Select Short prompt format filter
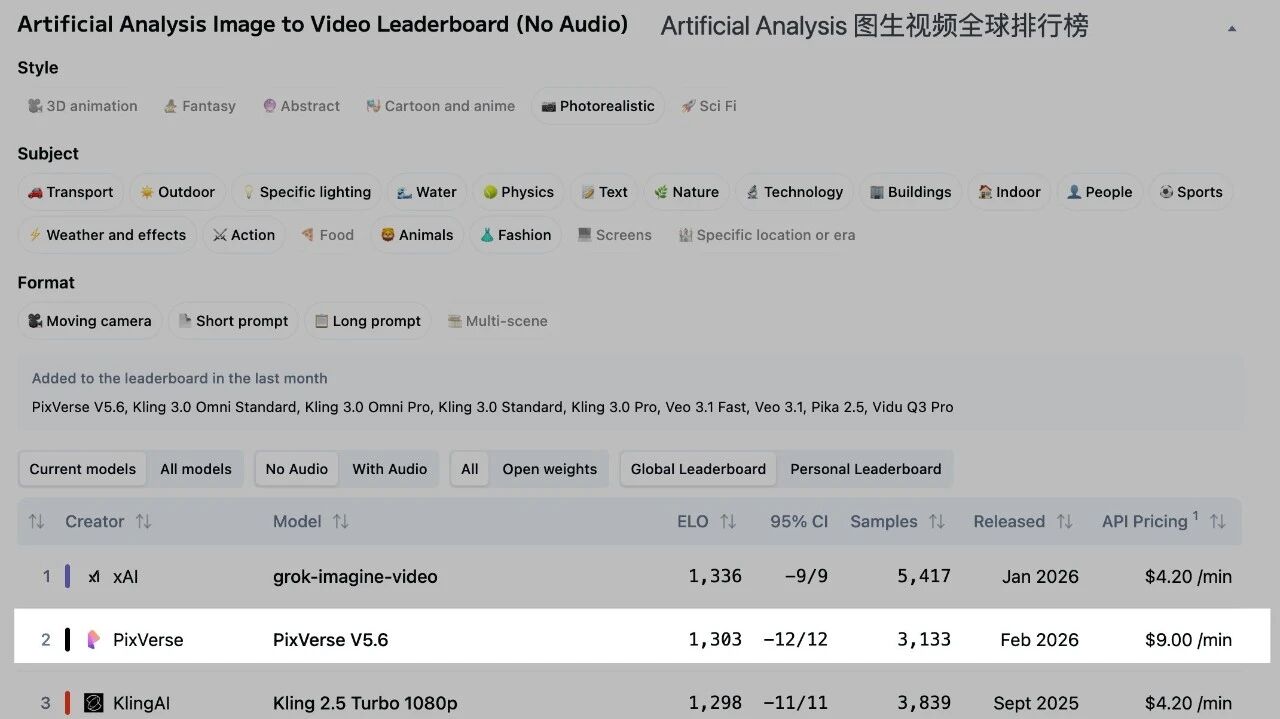Screen dimensions: 1280x719 tap(233, 321)
